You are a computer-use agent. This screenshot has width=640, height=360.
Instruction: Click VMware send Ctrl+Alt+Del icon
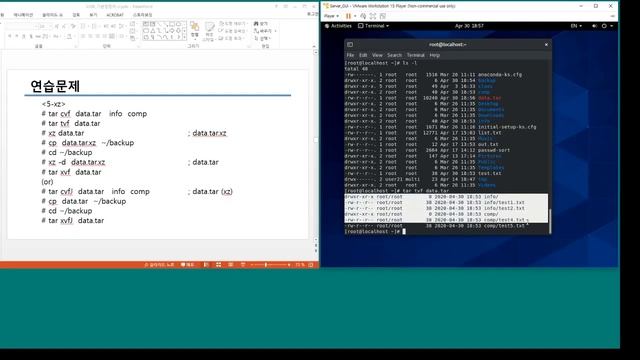[363, 16]
